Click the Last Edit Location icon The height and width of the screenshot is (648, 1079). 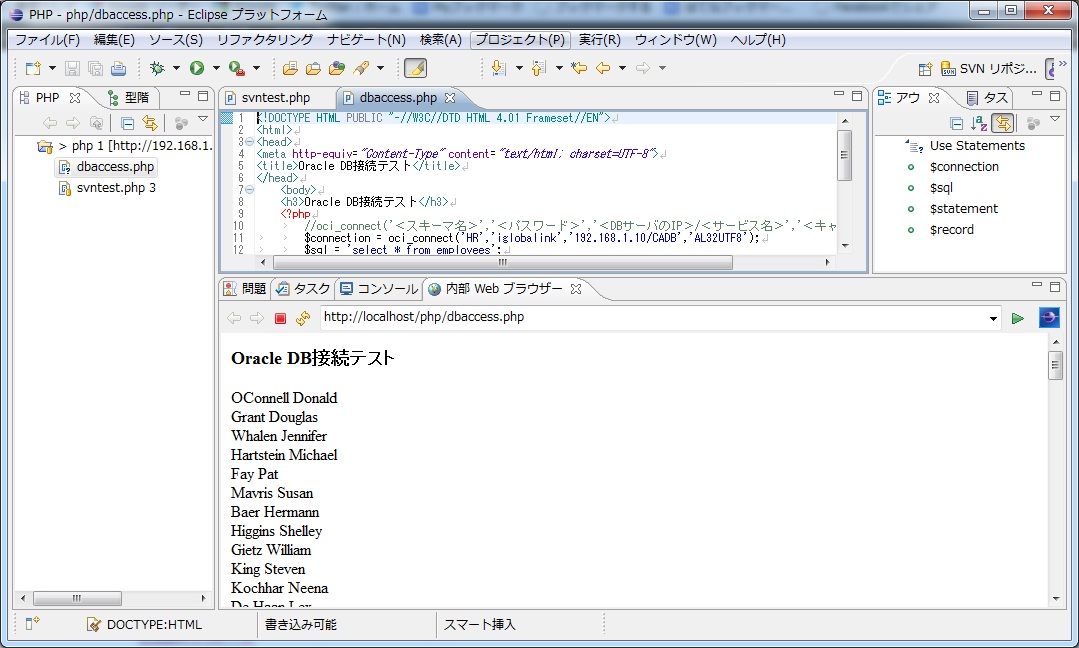pyautogui.click(x=579, y=68)
